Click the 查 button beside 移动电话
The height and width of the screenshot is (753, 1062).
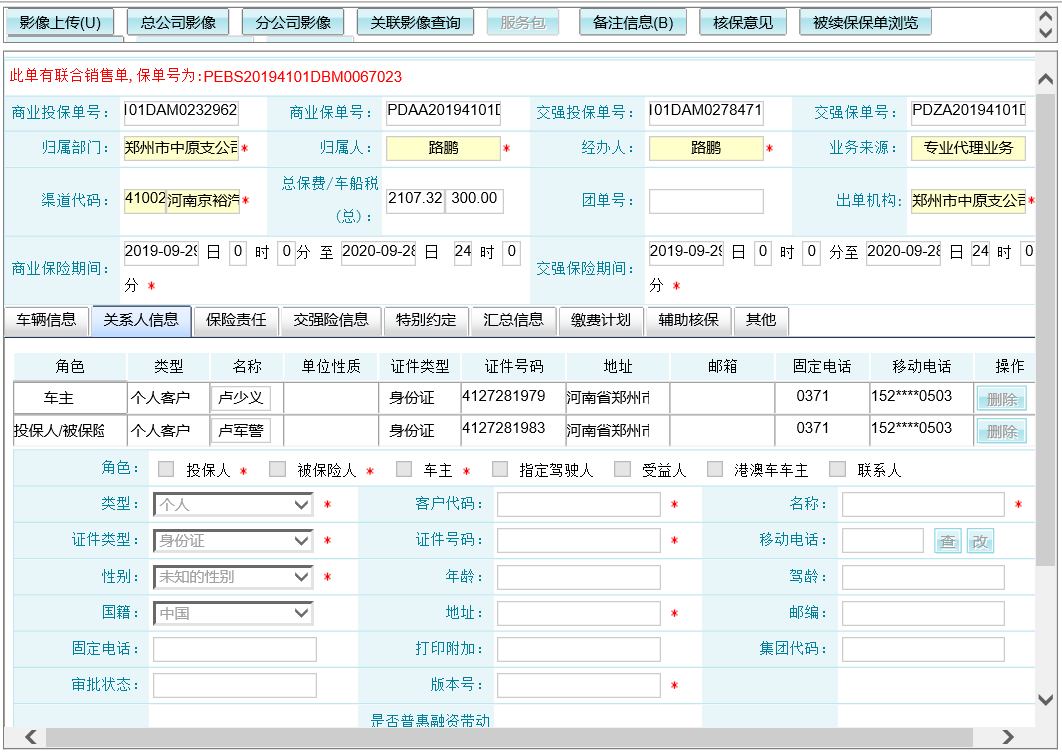click(x=948, y=541)
